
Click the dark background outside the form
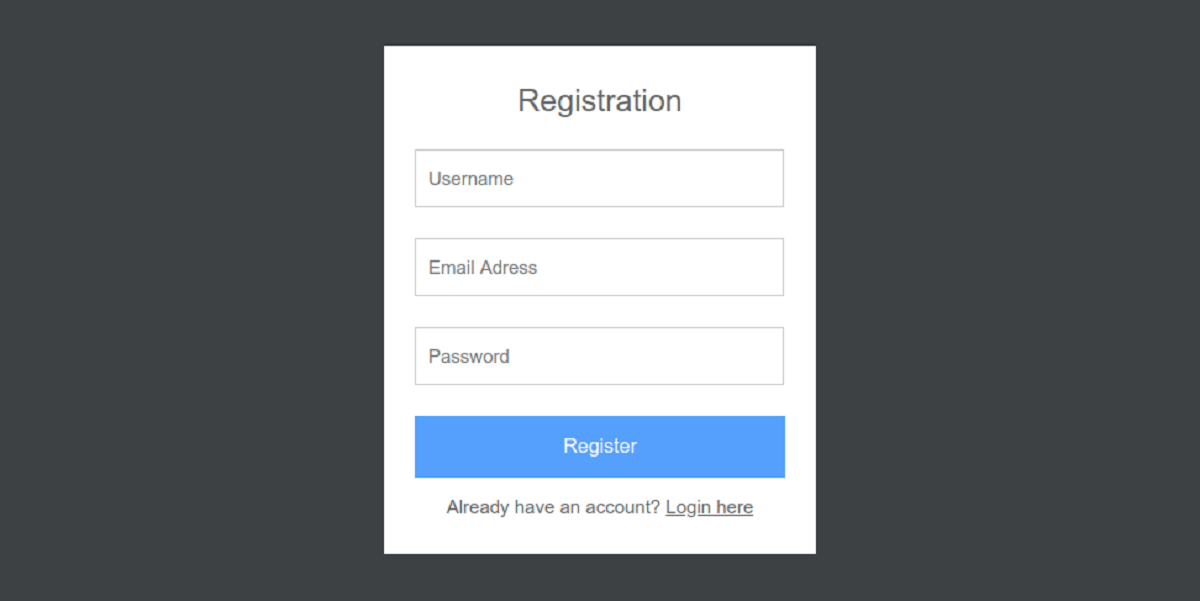150,300
